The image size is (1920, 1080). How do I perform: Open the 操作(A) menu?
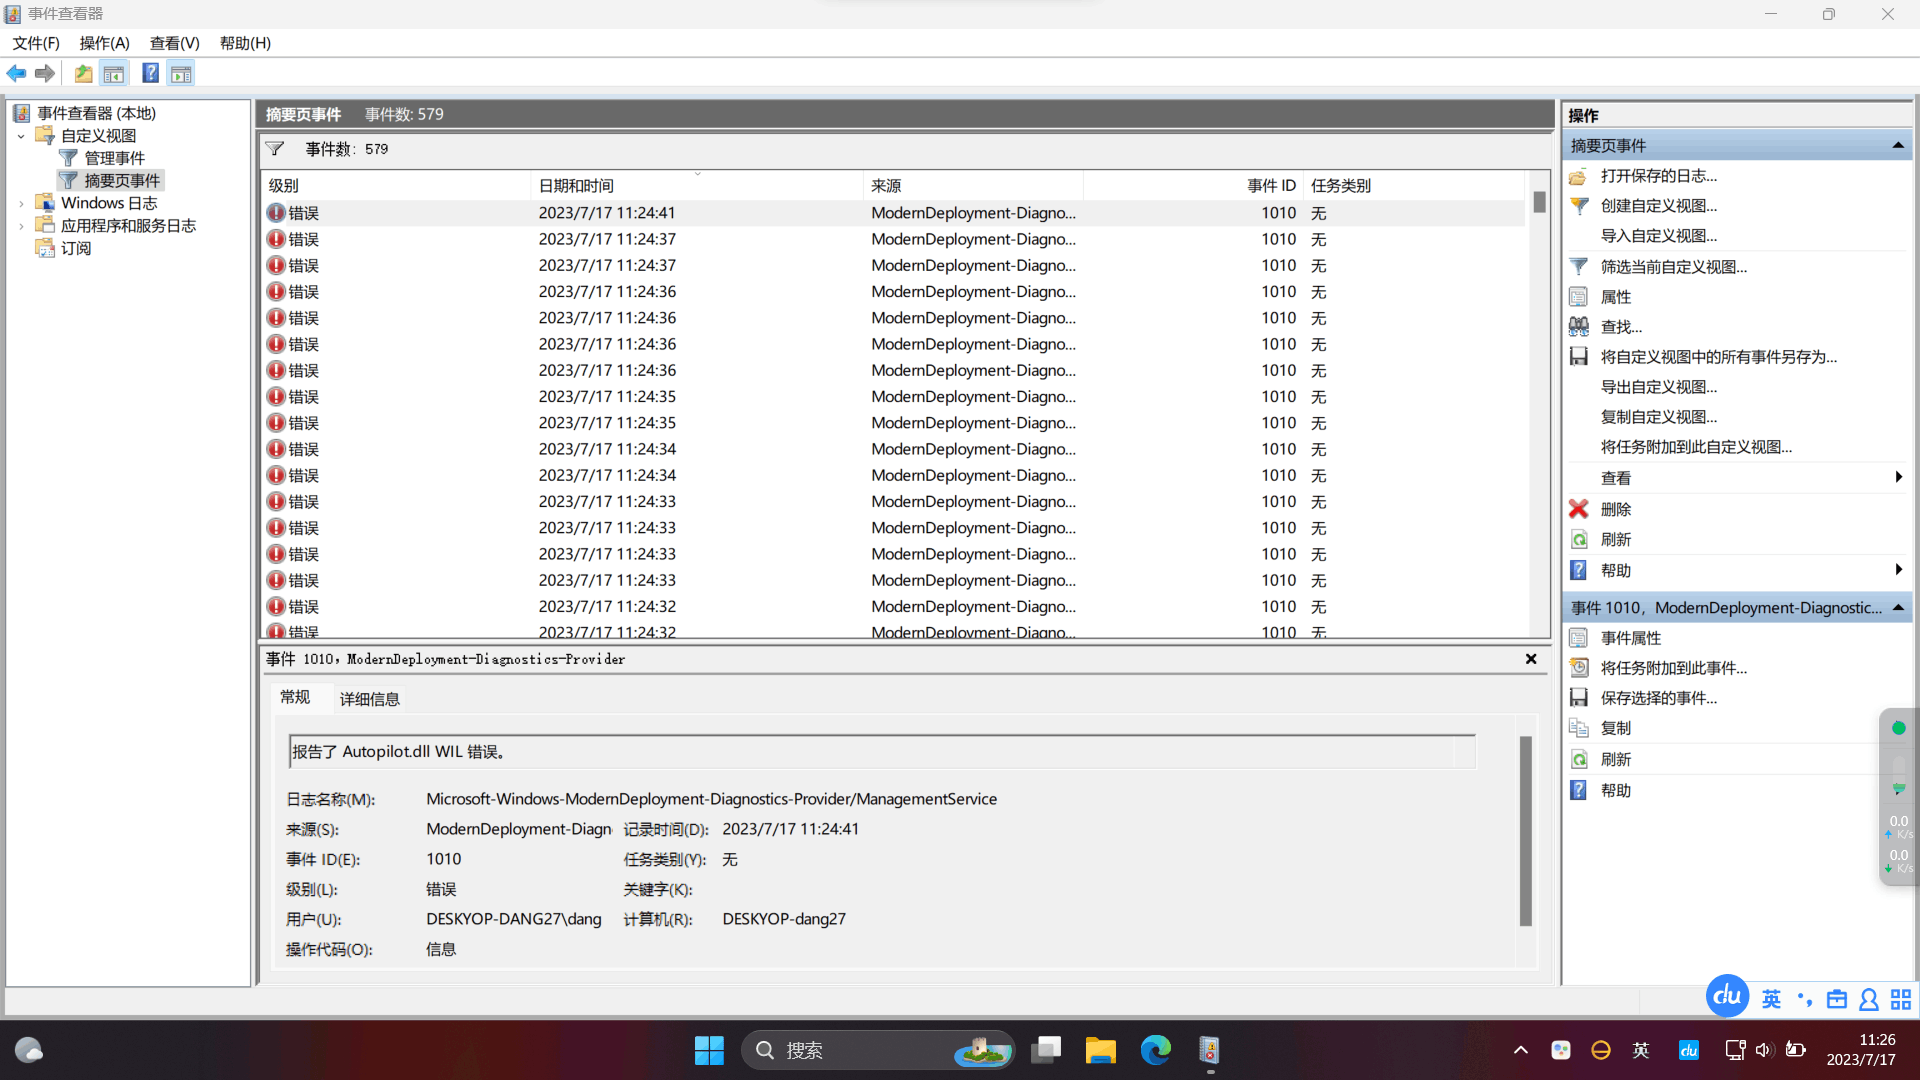pos(104,43)
